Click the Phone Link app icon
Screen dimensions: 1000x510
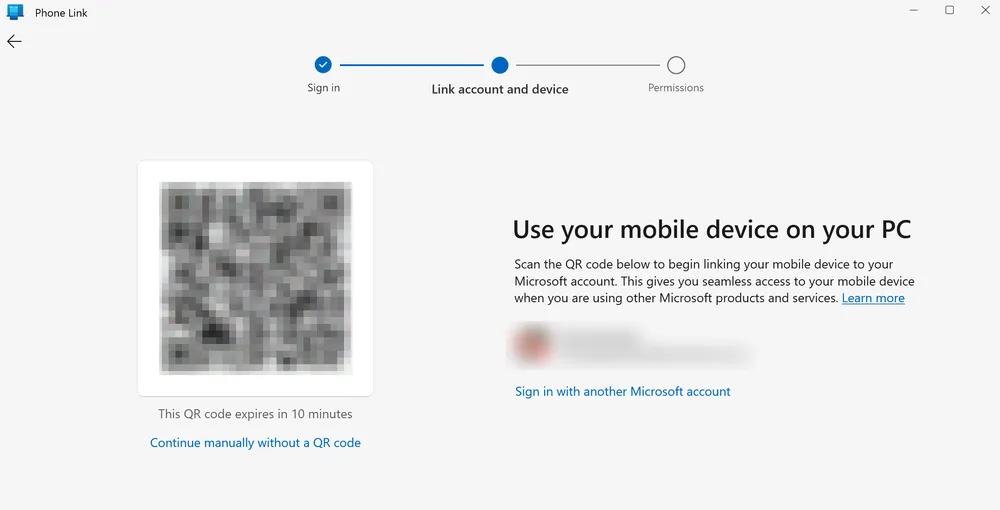point(15,12)
